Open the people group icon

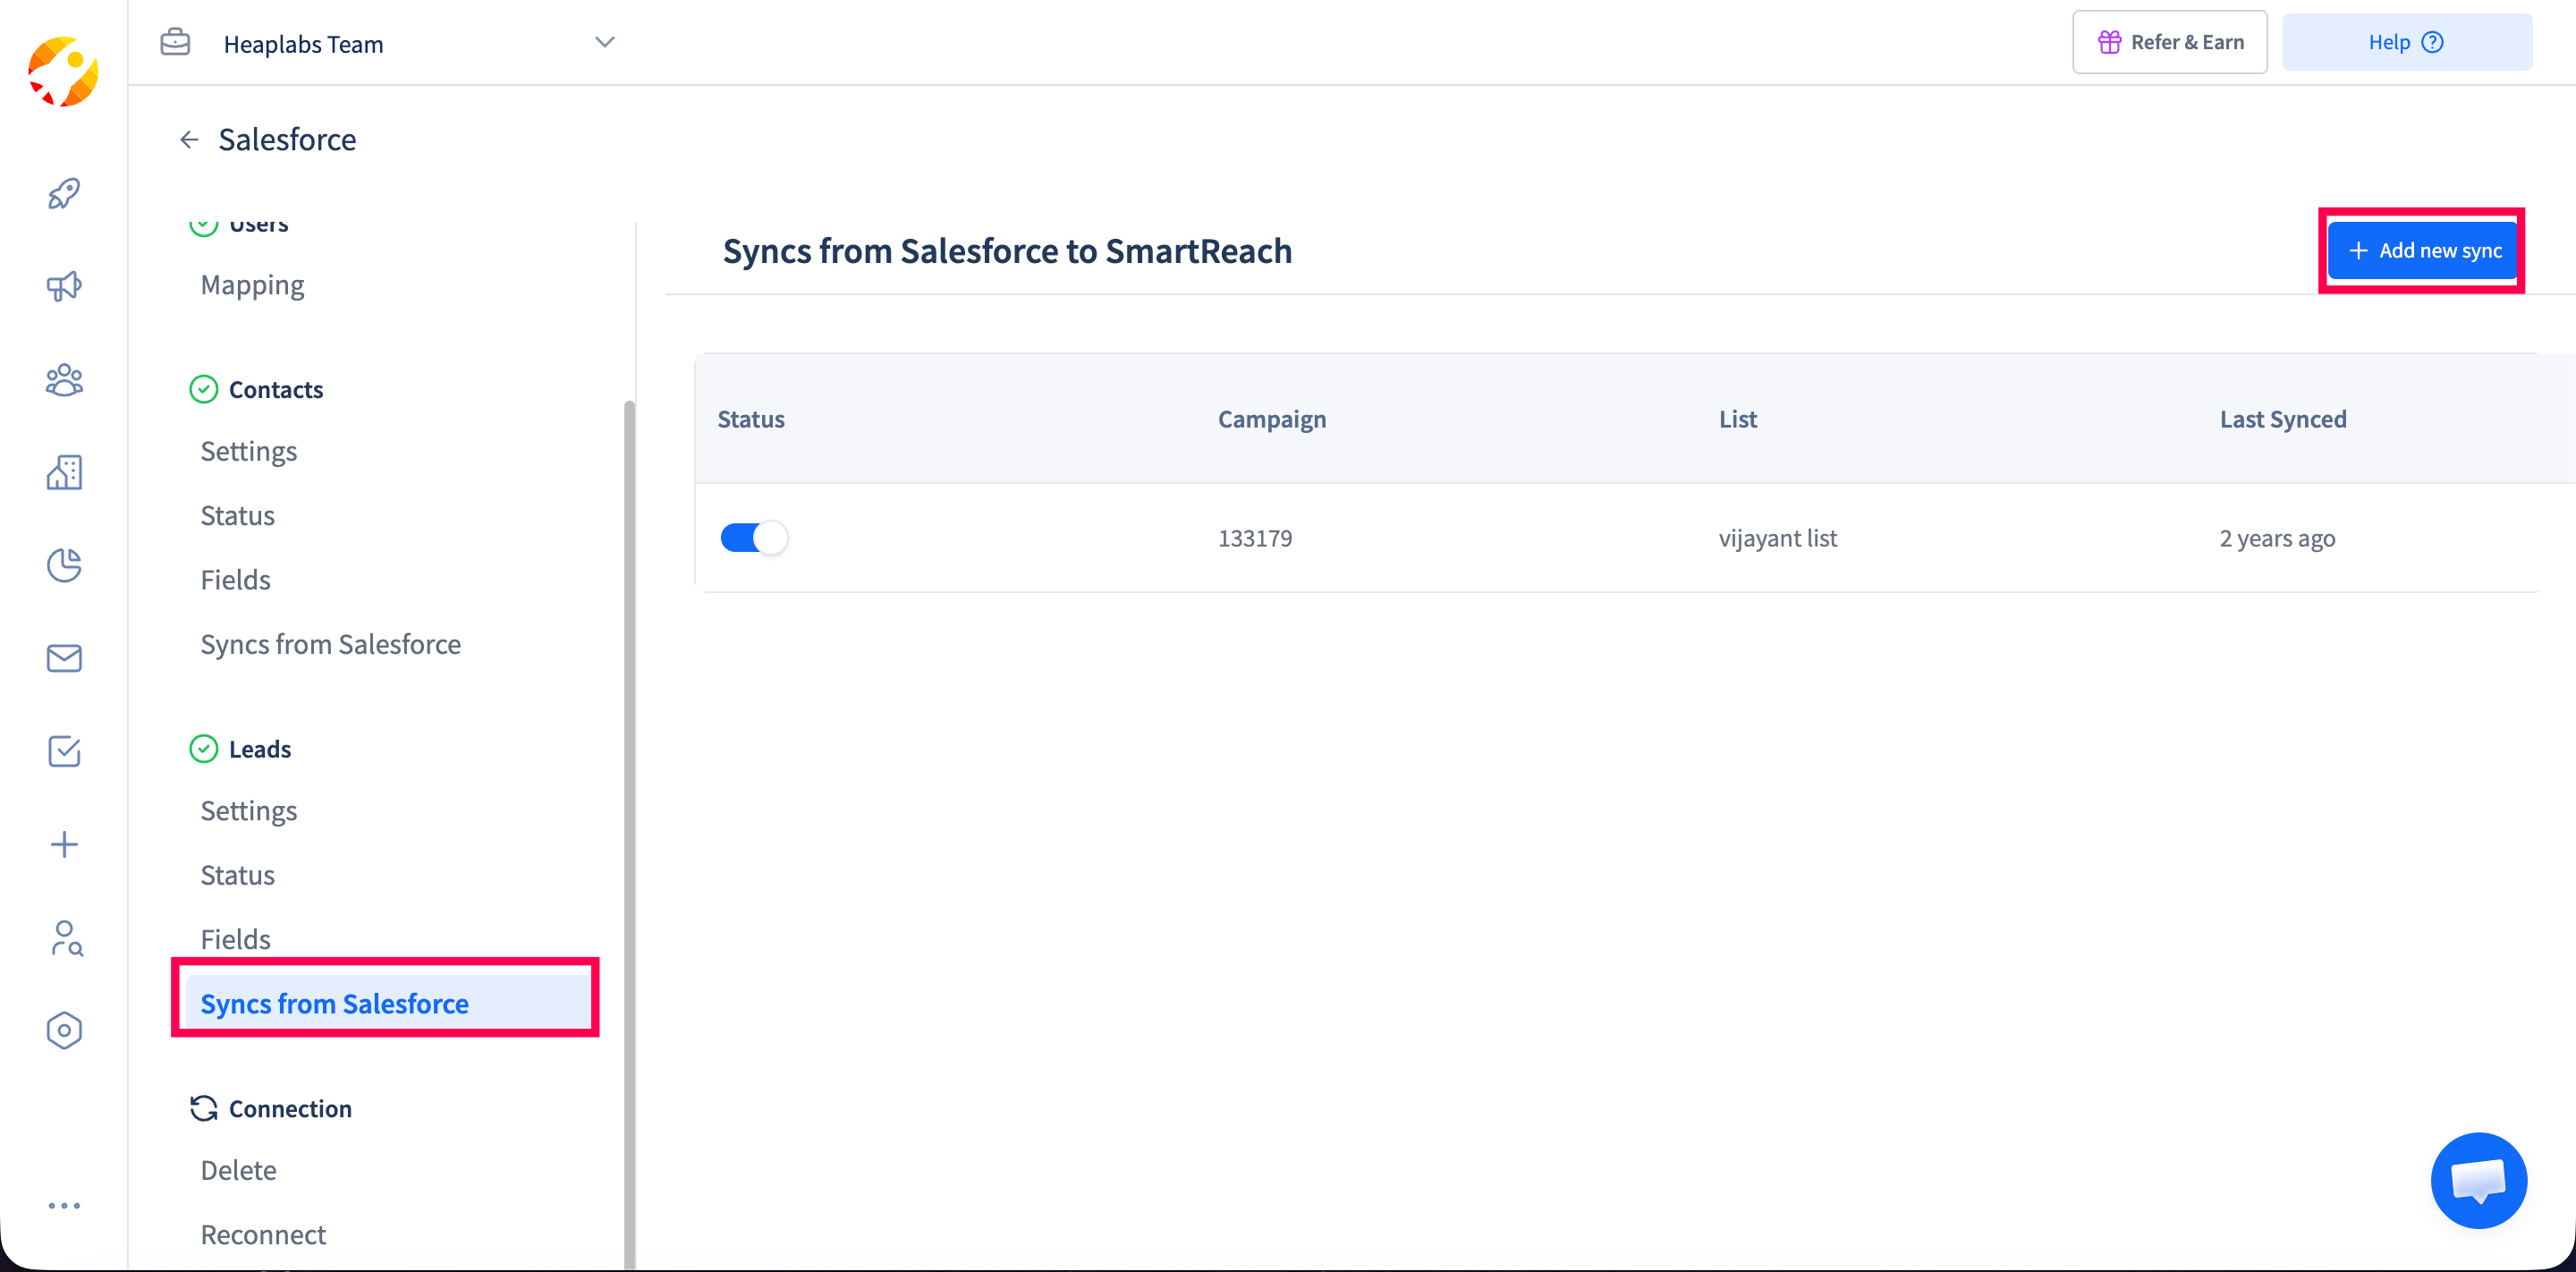pyautogui.click(x=64, y=380)
